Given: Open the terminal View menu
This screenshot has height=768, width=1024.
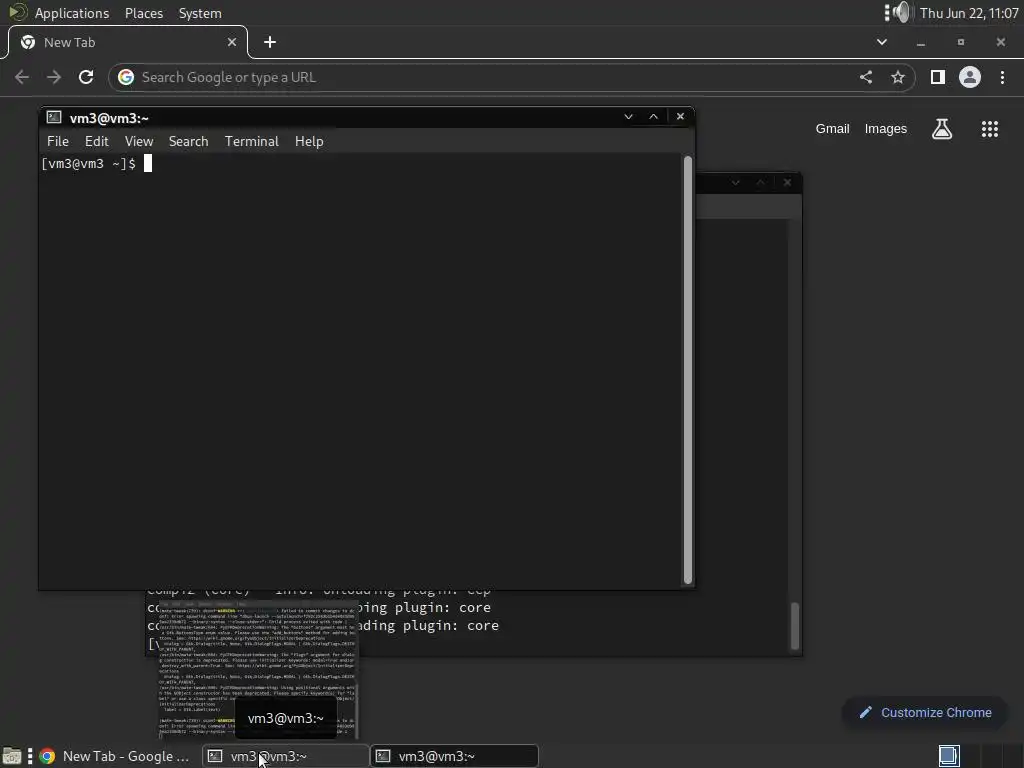Looking at the screenshot, I should [x=139, y=141].
